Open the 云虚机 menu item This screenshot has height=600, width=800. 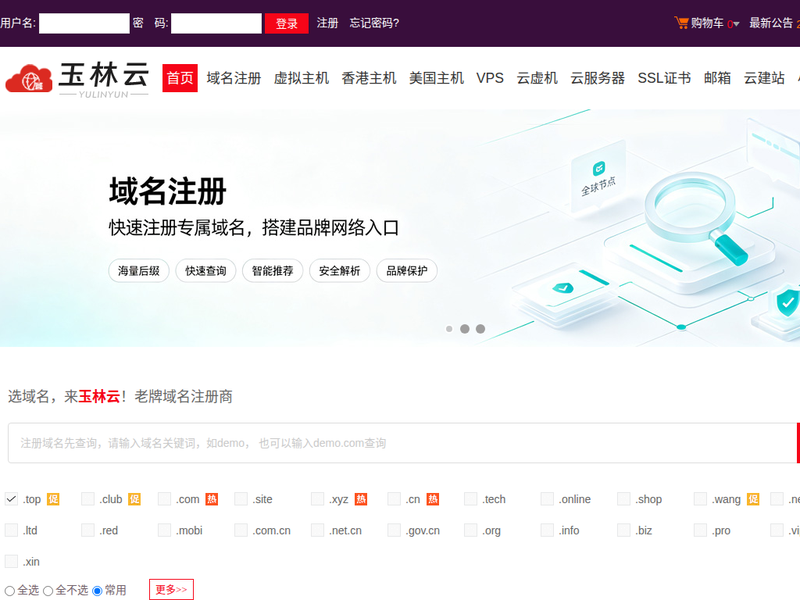point(537,78)
